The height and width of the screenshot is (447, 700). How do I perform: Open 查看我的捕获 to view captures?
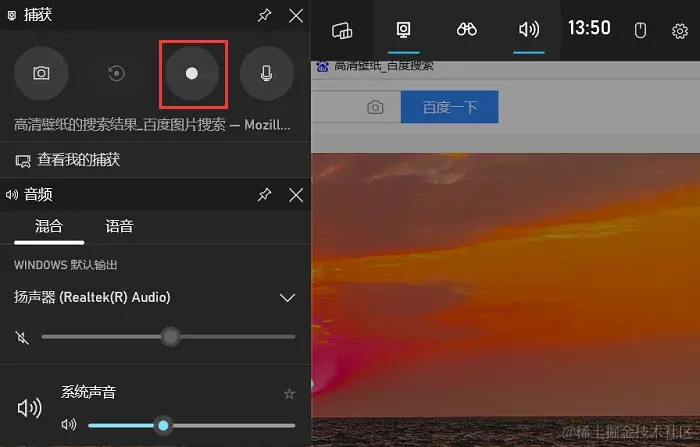[67, 160]
